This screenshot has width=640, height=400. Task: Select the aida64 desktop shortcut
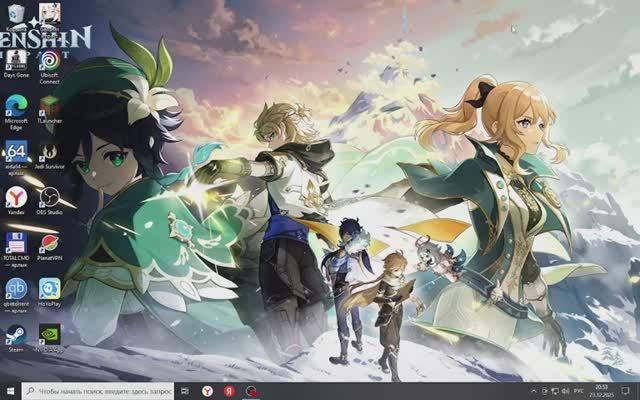click(x=16, y=158)
